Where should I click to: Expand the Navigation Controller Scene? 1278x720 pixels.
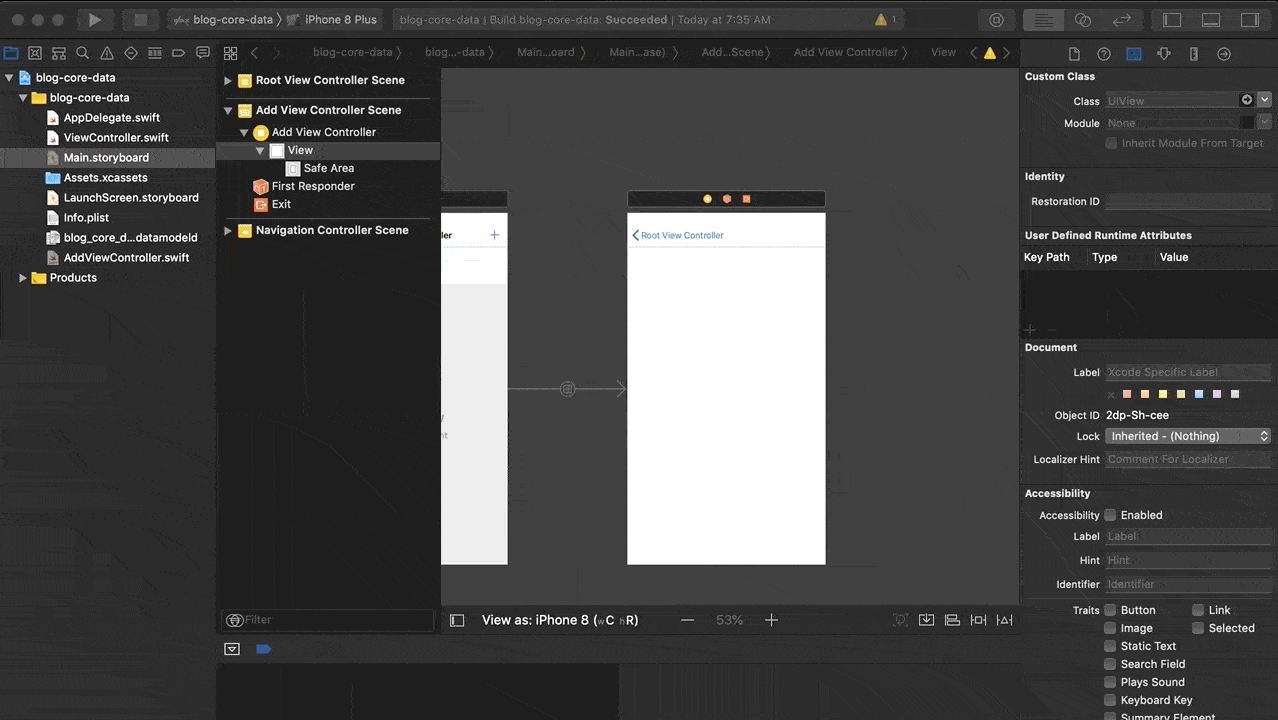(x=228, y=230)
